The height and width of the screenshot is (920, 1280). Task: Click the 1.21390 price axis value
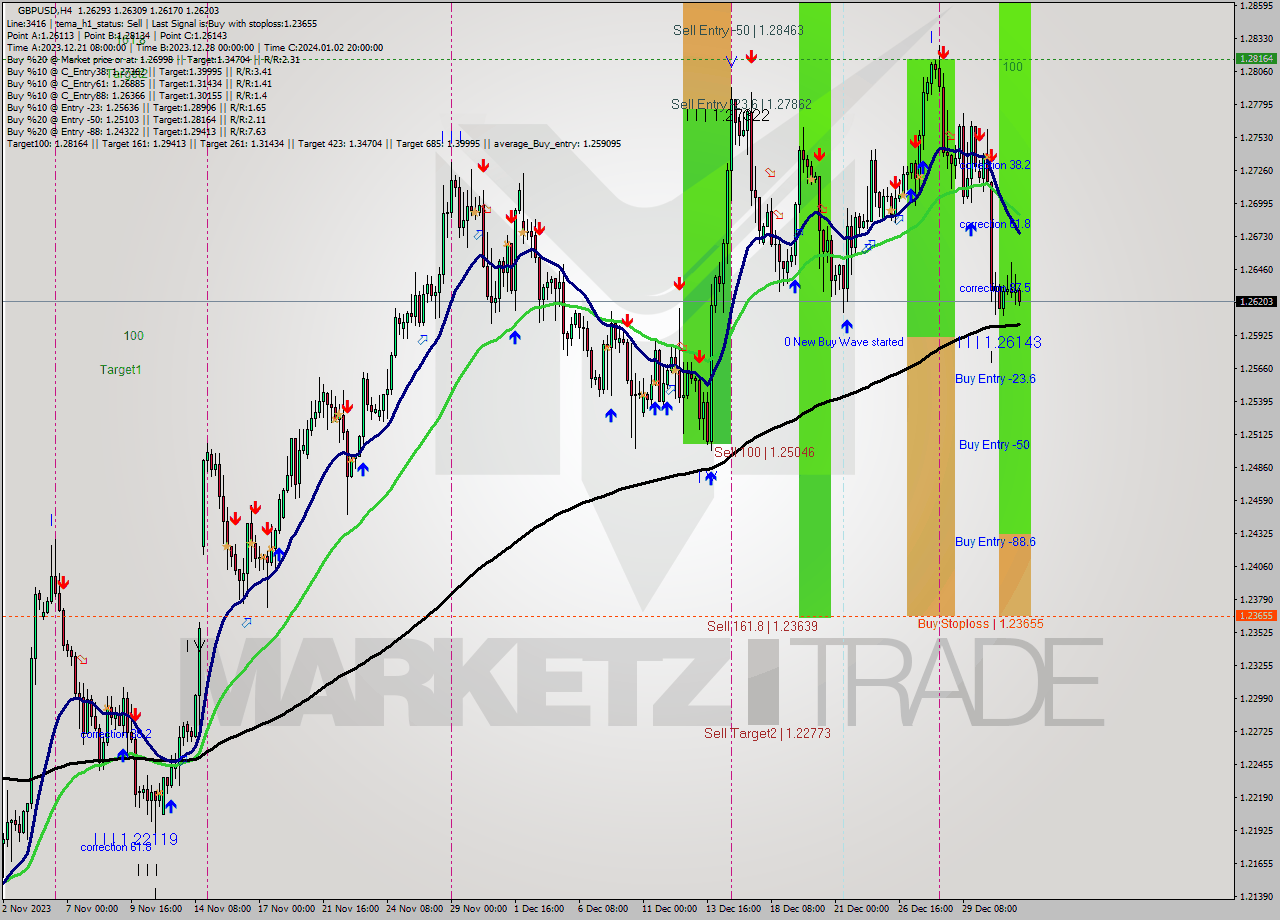(1256, 896)
